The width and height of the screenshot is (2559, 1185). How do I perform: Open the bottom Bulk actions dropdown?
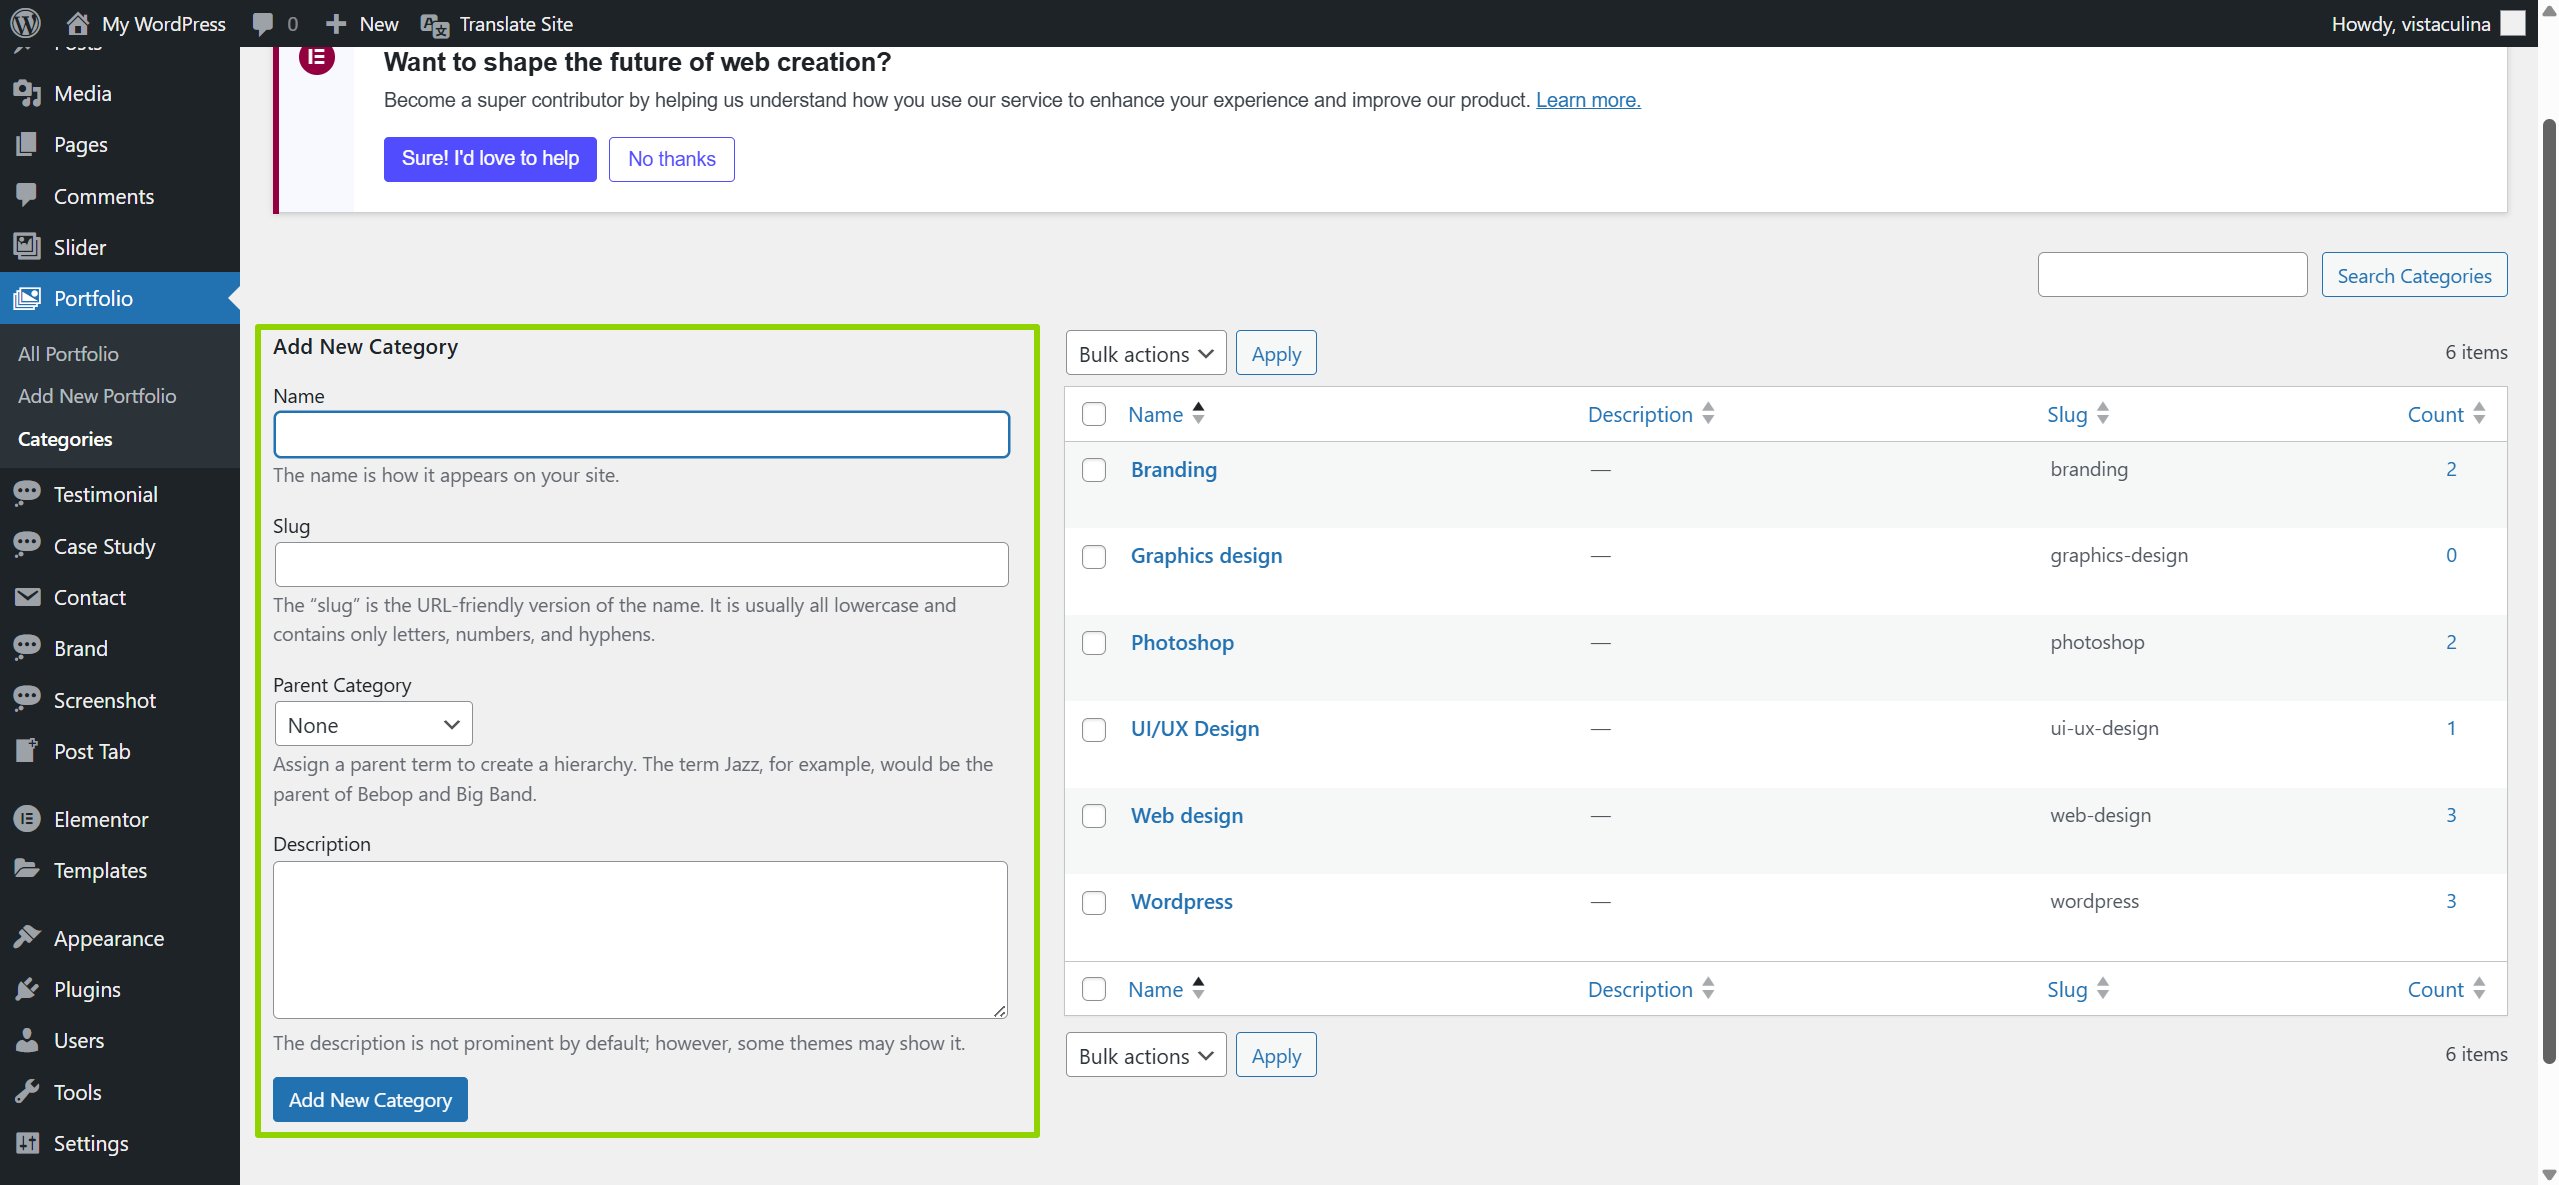(1145, 1056)
